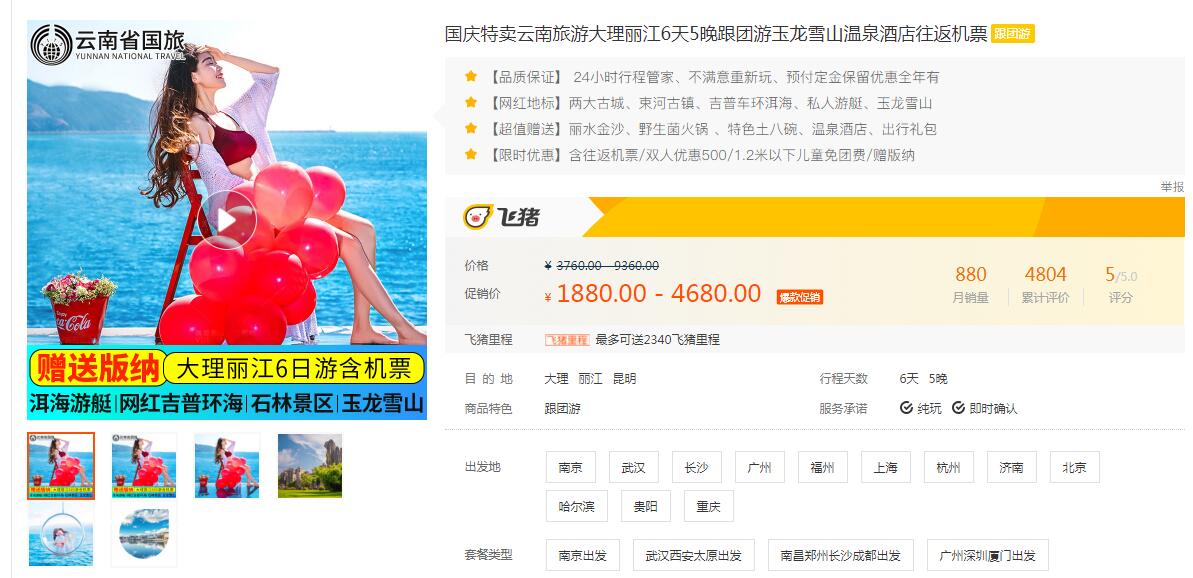Open the stone forest scenery thumbnail
The image size is (1193, 578).
pos(310,466)
